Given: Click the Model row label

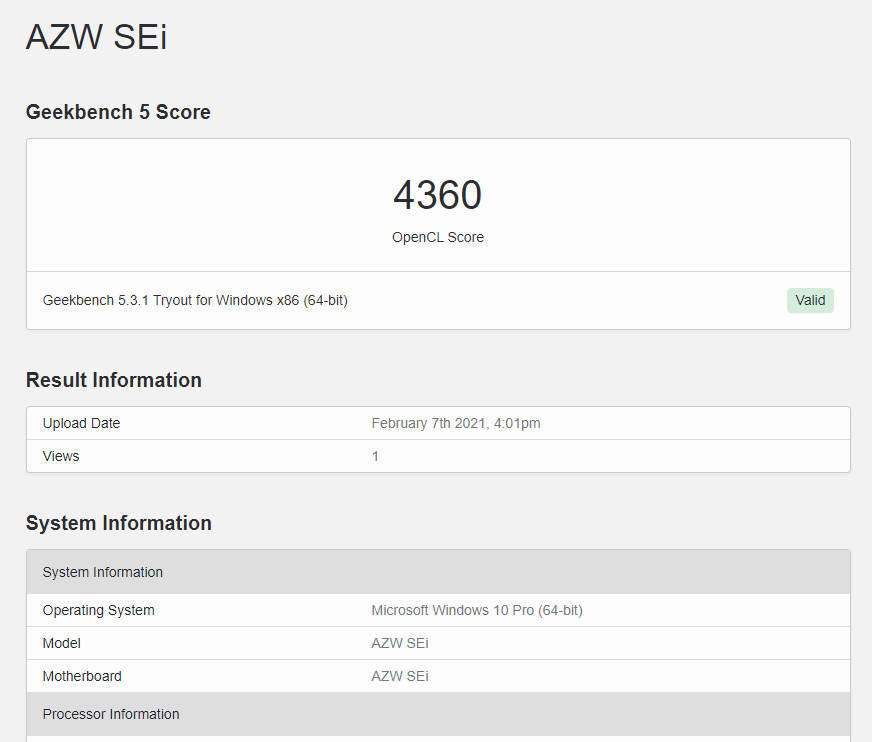Looking at the screenshot, I should coord(62,643).
